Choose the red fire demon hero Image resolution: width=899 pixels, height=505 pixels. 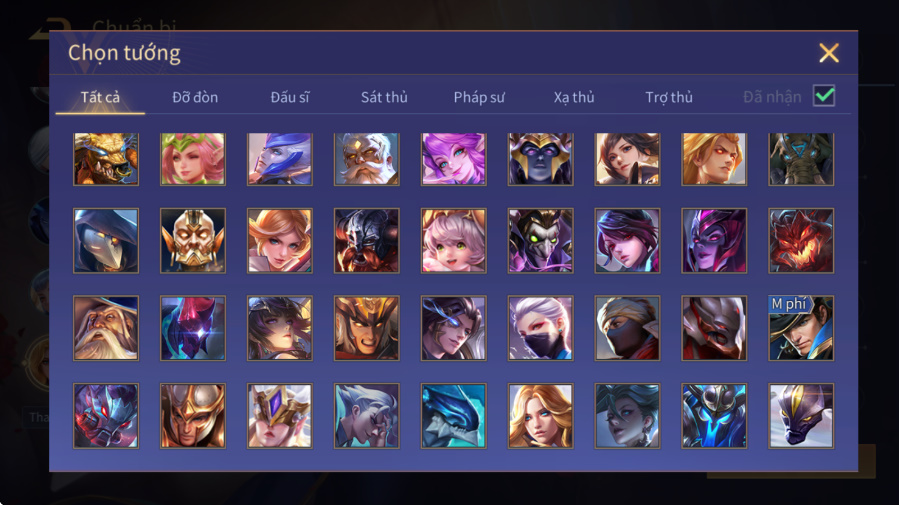[801, 241]
